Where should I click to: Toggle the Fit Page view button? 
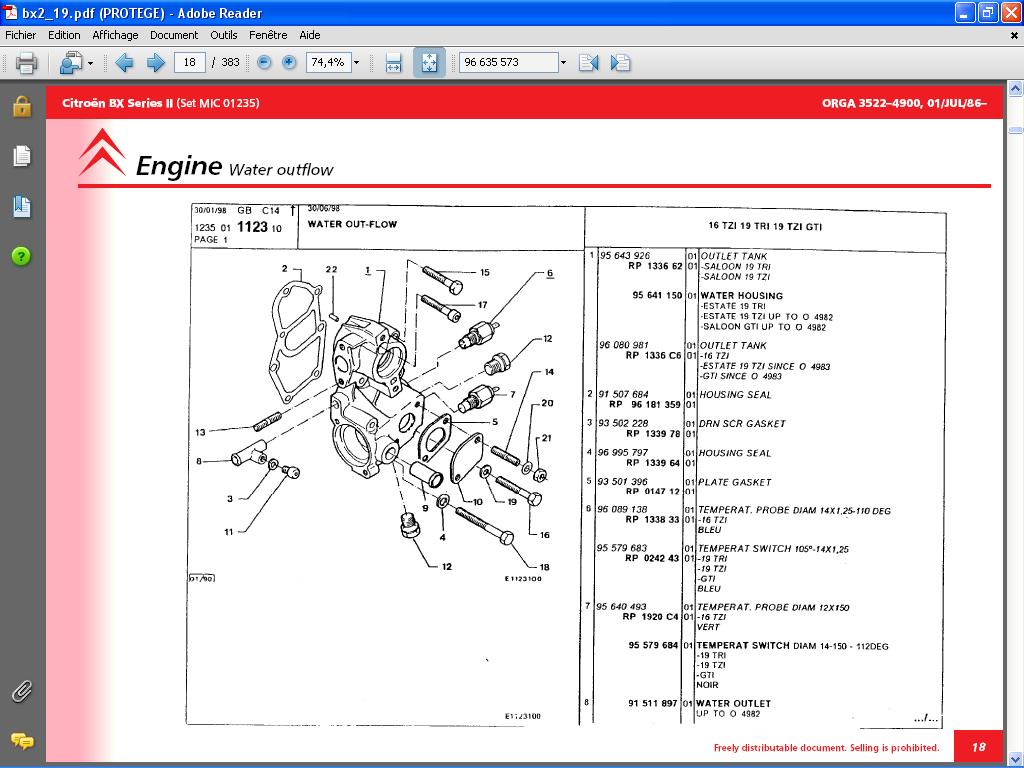coord(428,63)
